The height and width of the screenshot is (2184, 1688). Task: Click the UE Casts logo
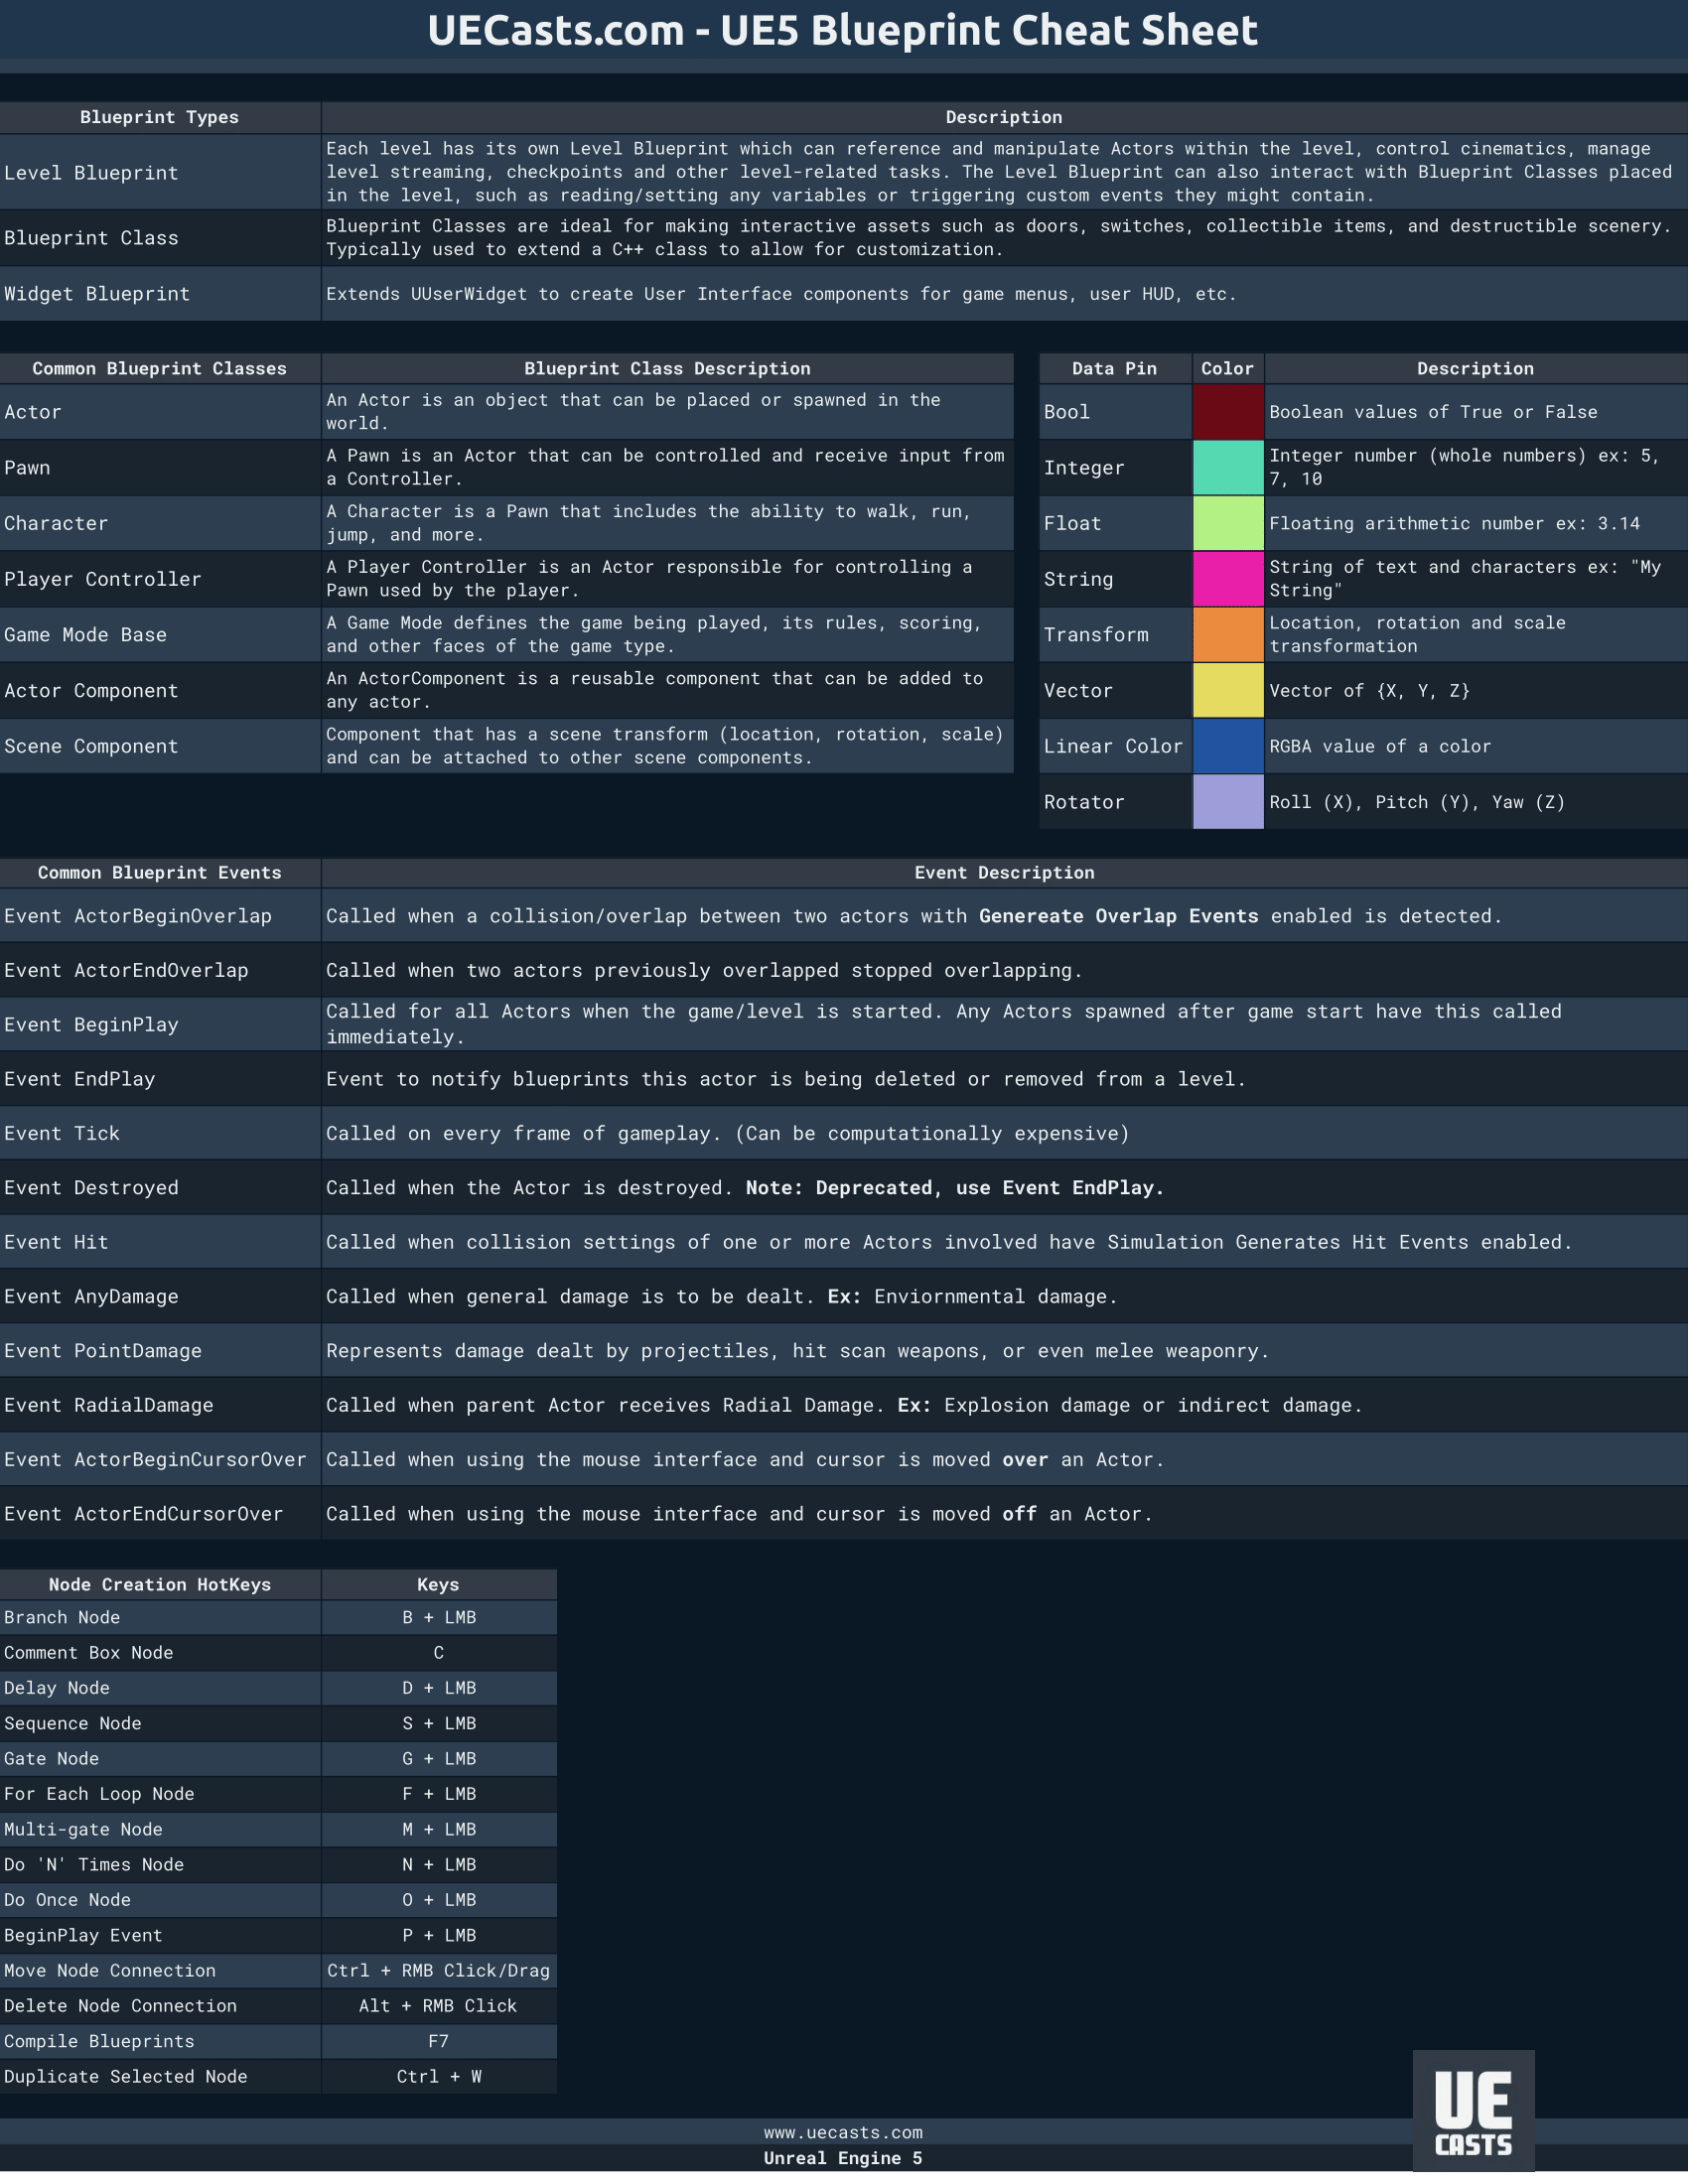coord(1473,2109)
